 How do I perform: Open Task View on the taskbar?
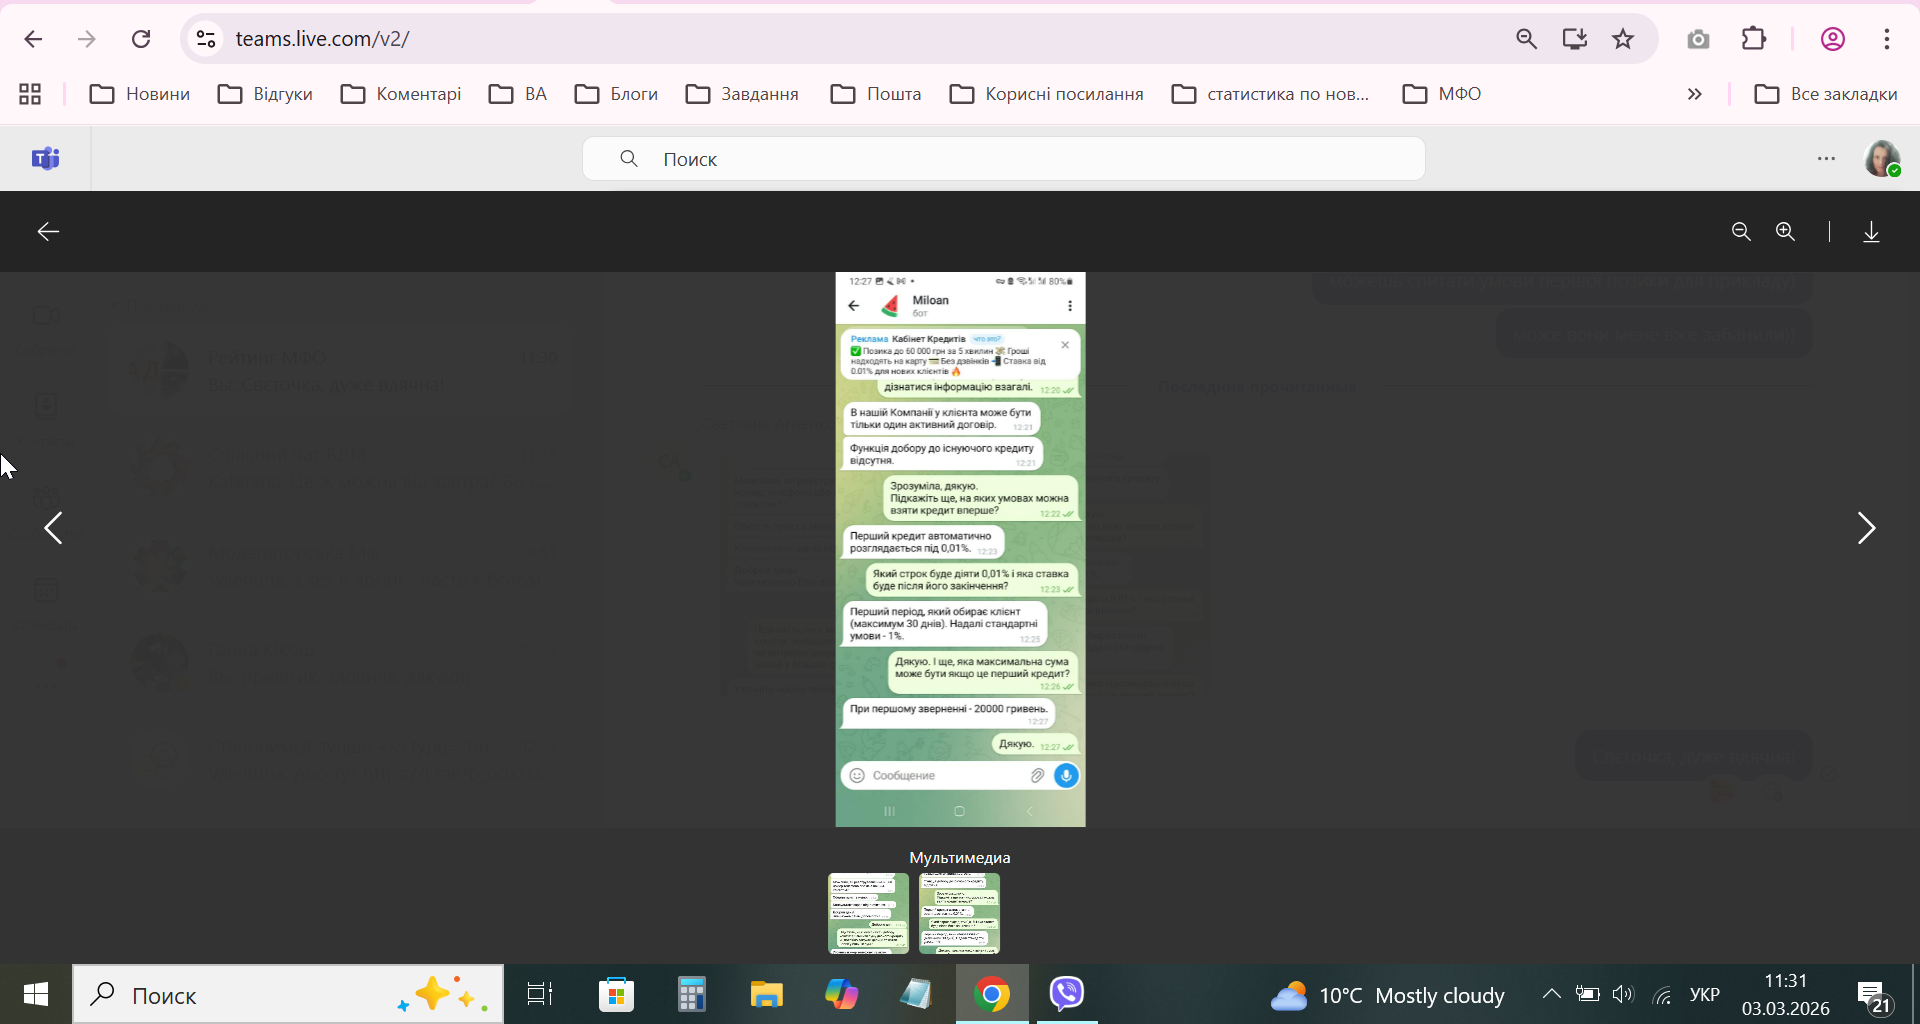click(x=540, y=994)
